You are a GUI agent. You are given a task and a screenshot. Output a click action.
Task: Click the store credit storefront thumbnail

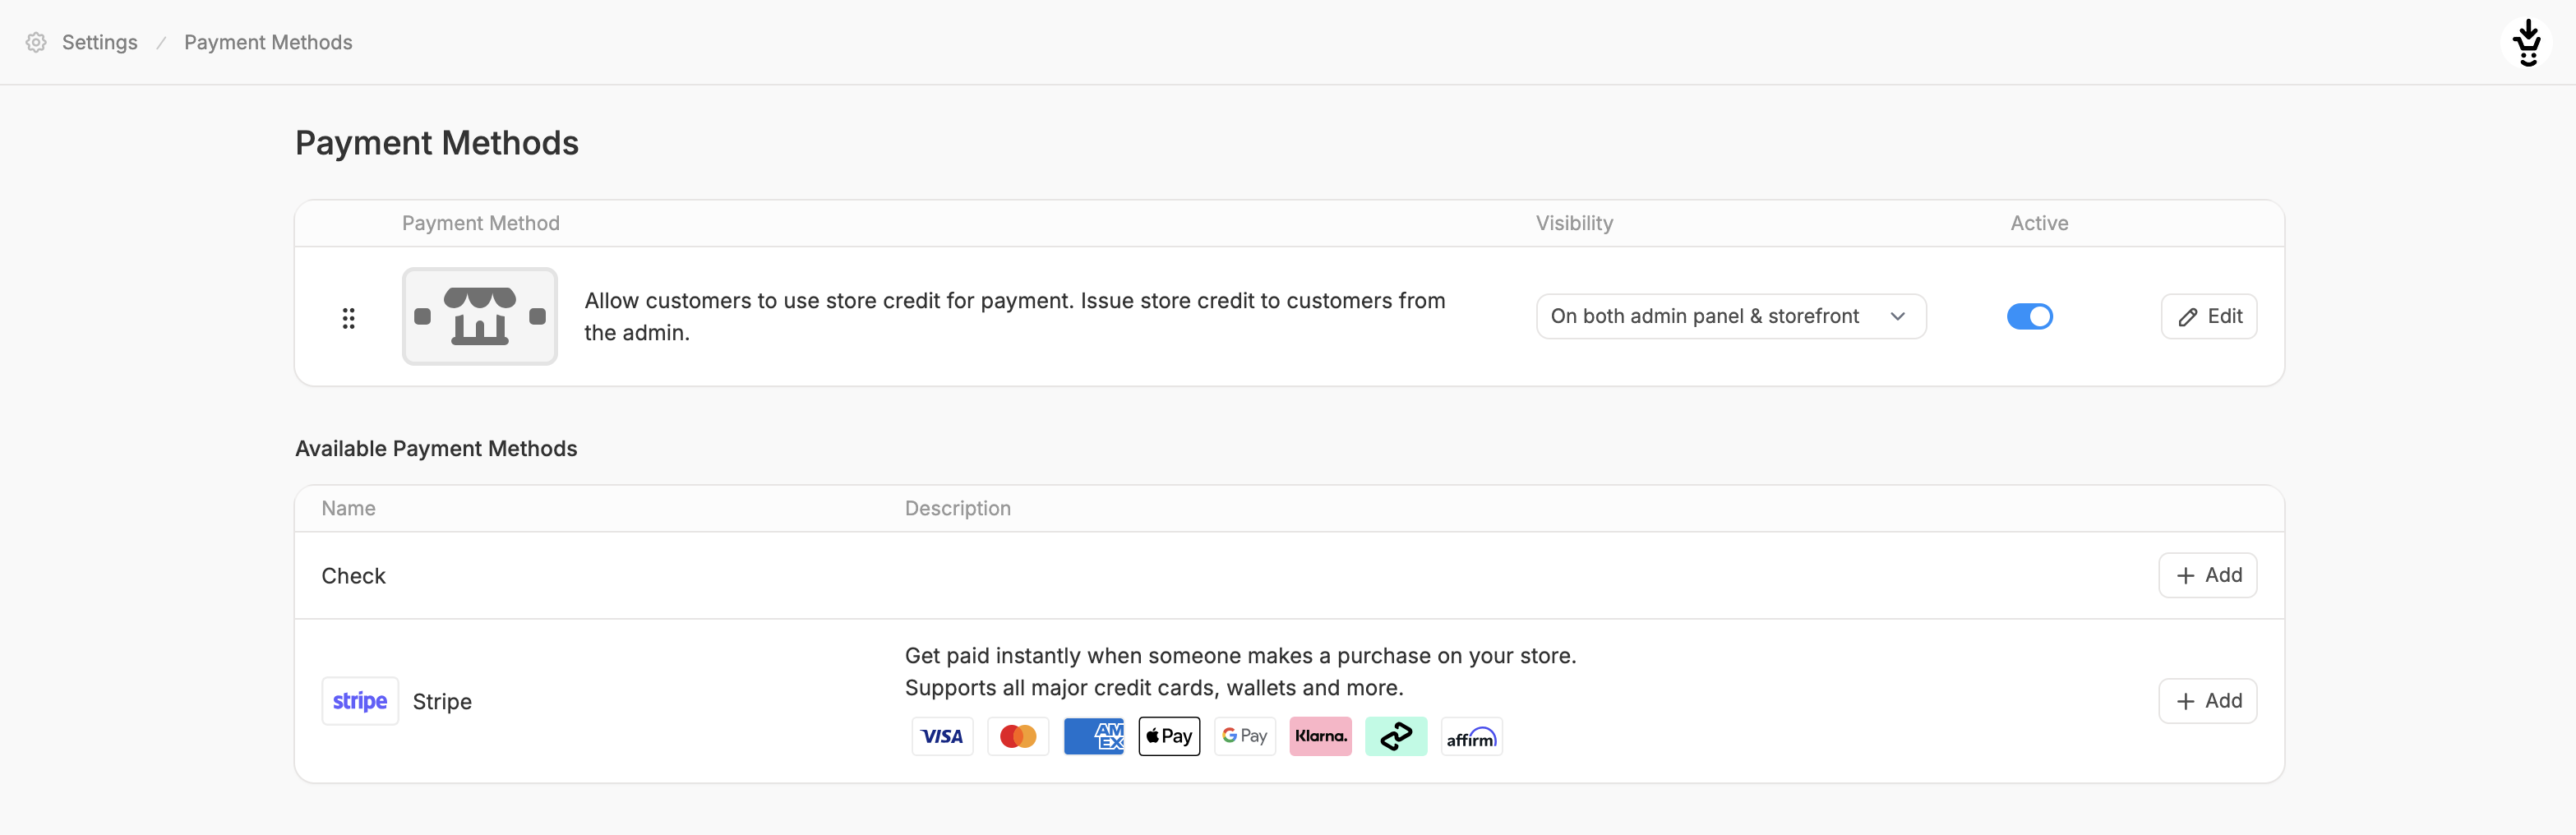480,316
